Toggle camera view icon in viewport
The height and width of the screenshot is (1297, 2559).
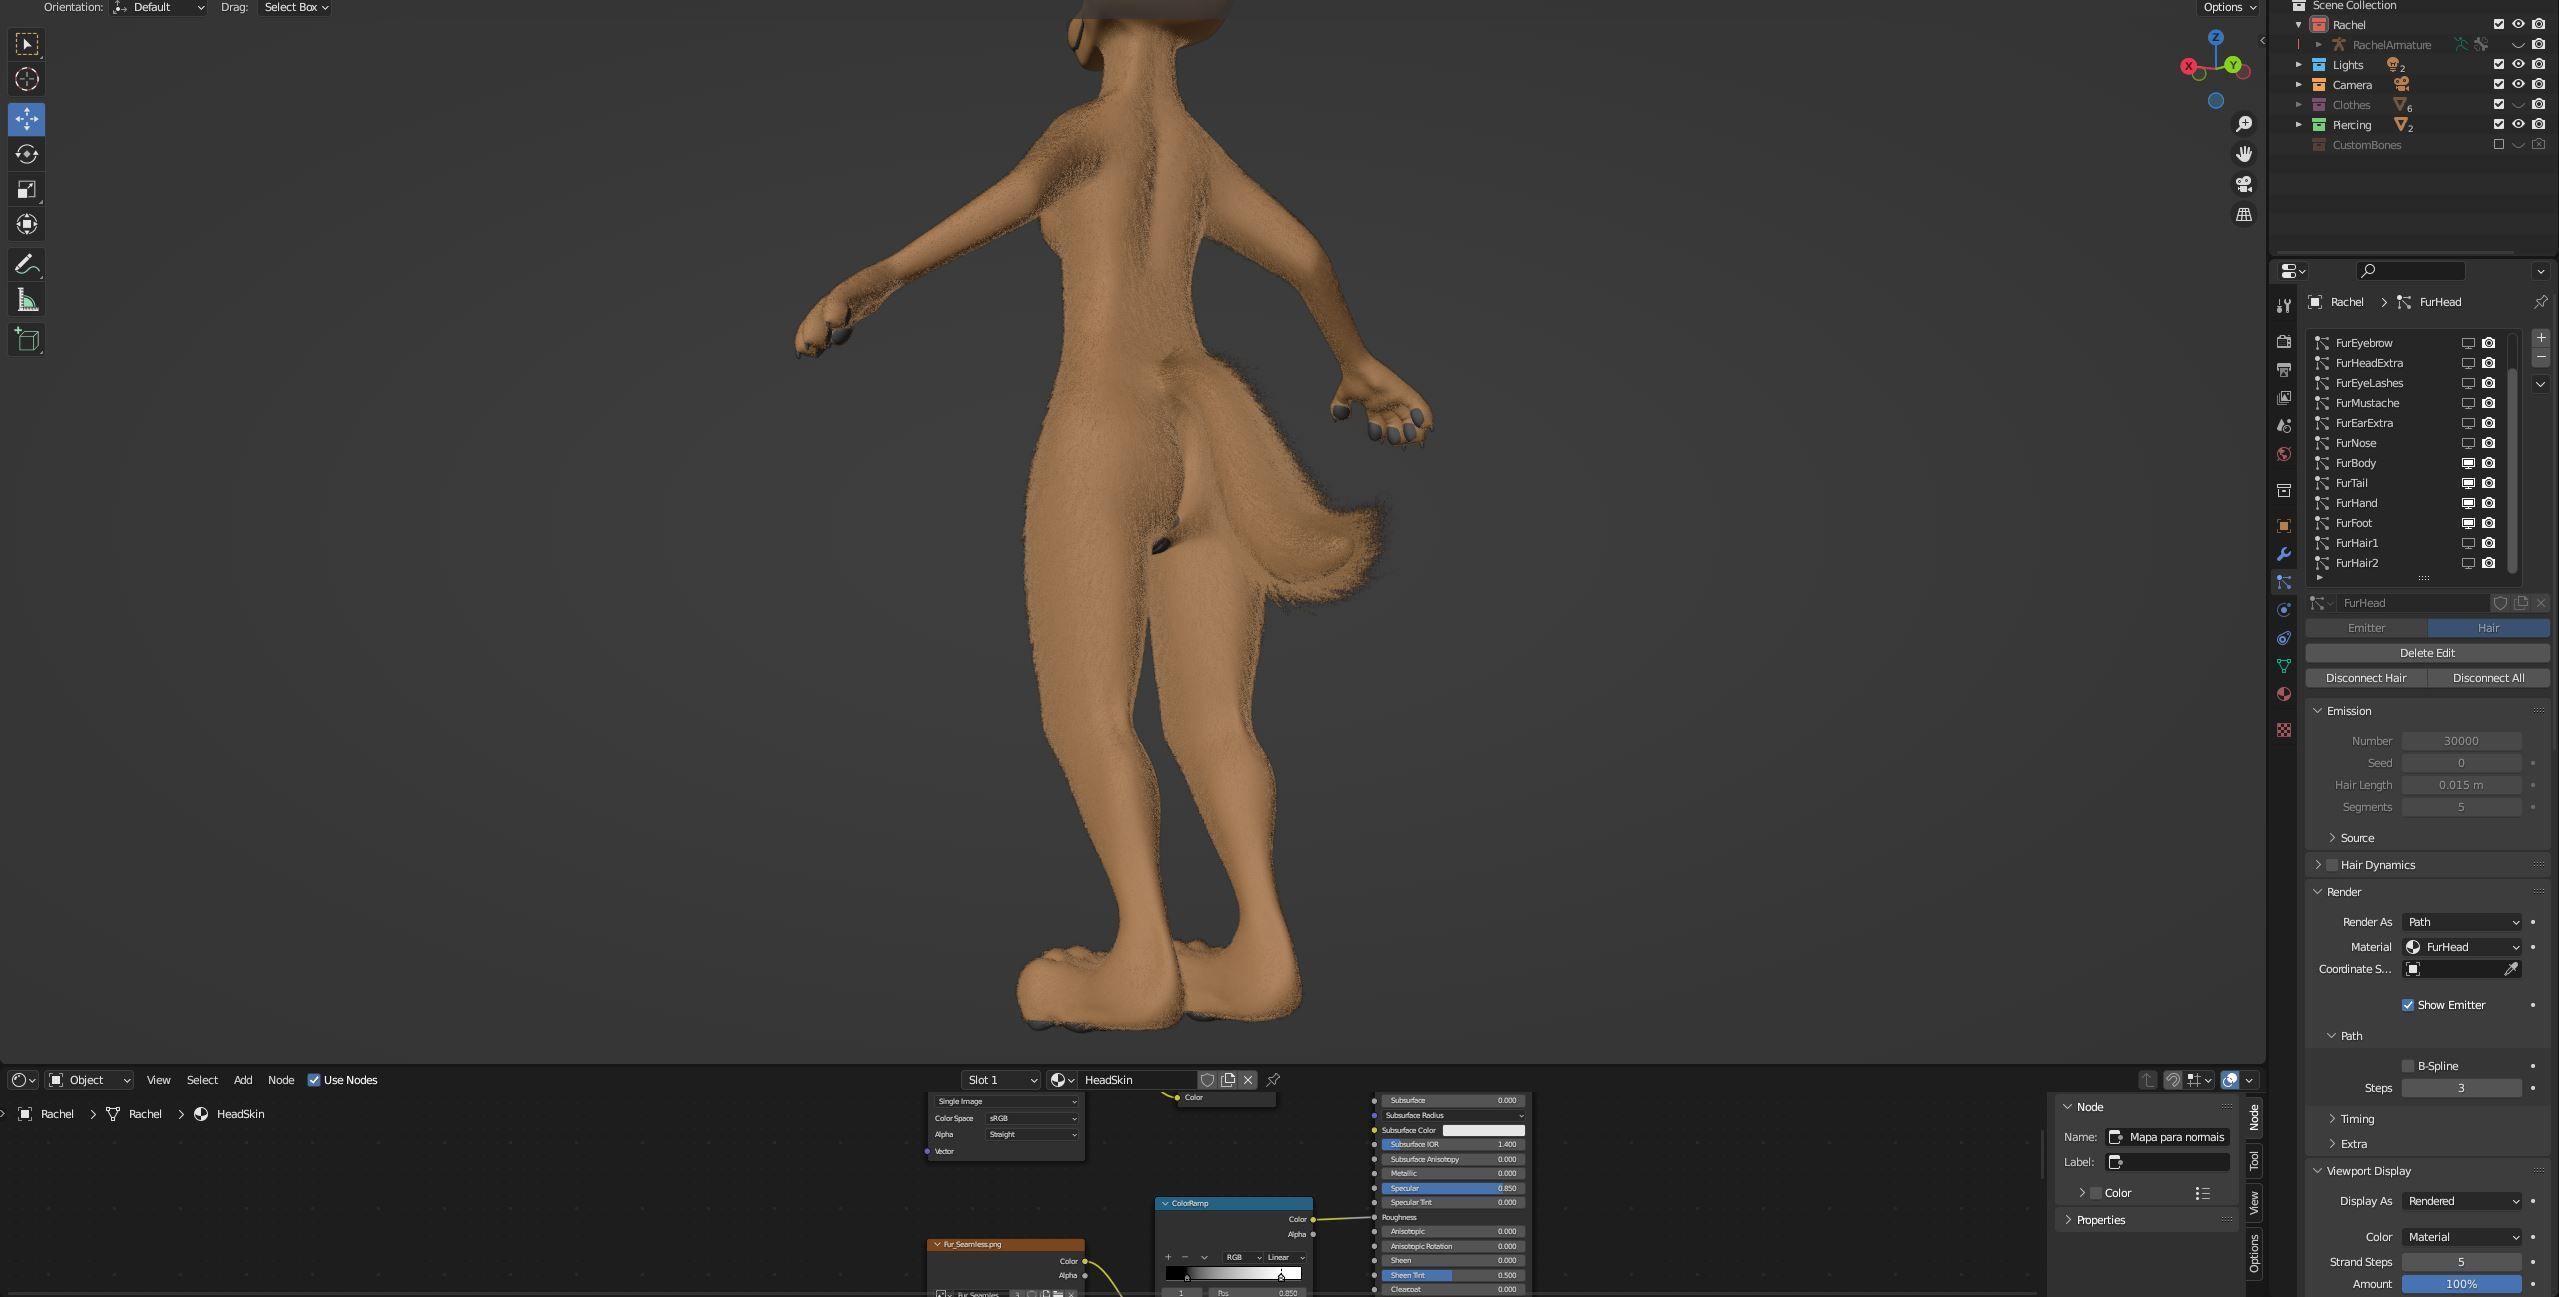coord(2244,184)
